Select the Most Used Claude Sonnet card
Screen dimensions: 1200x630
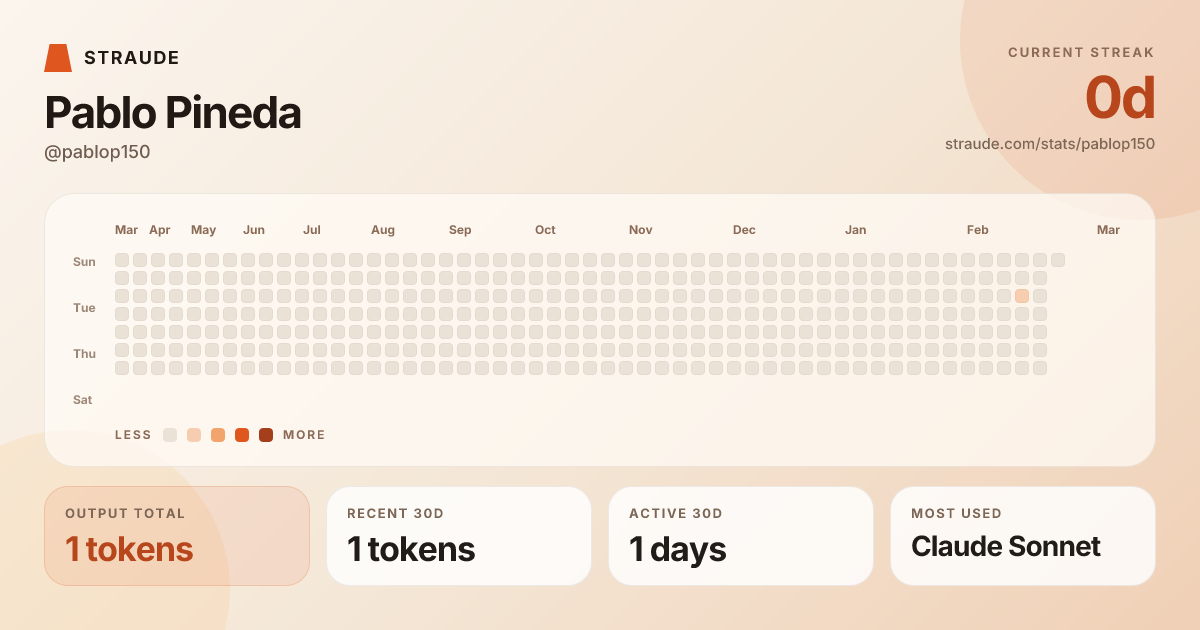(1023, 536)
